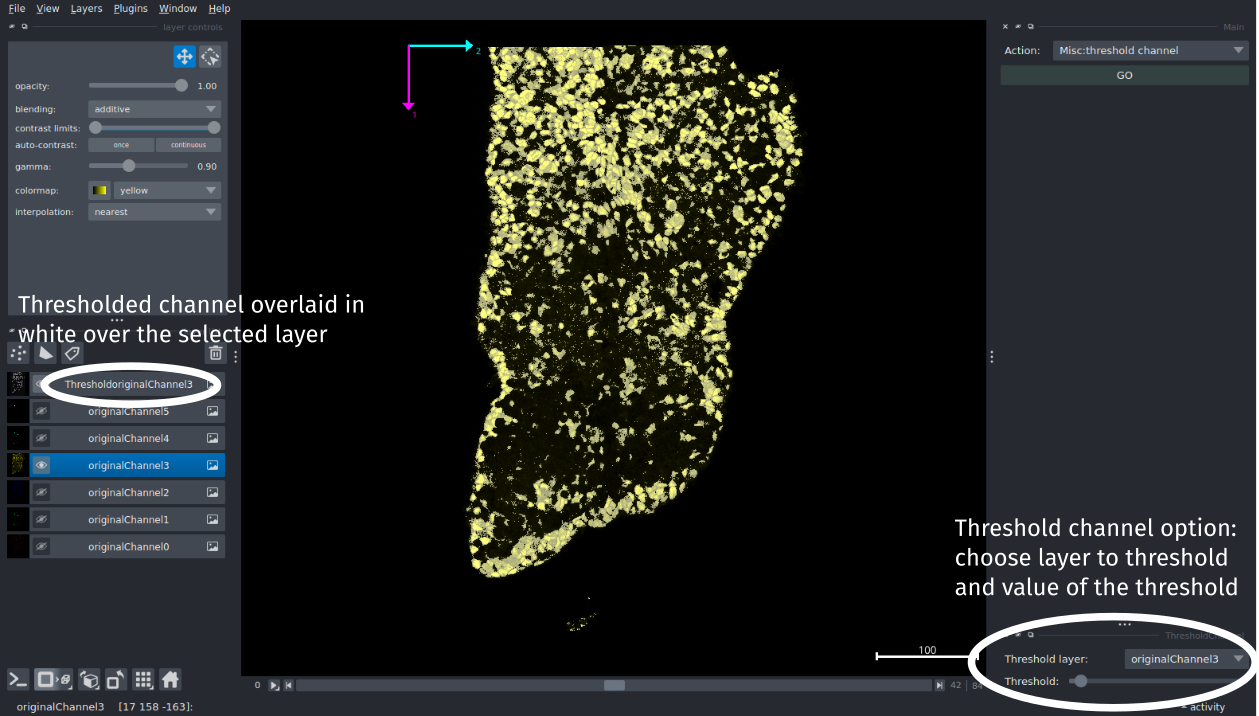Open the blending mode dropdown

[154, 109]
